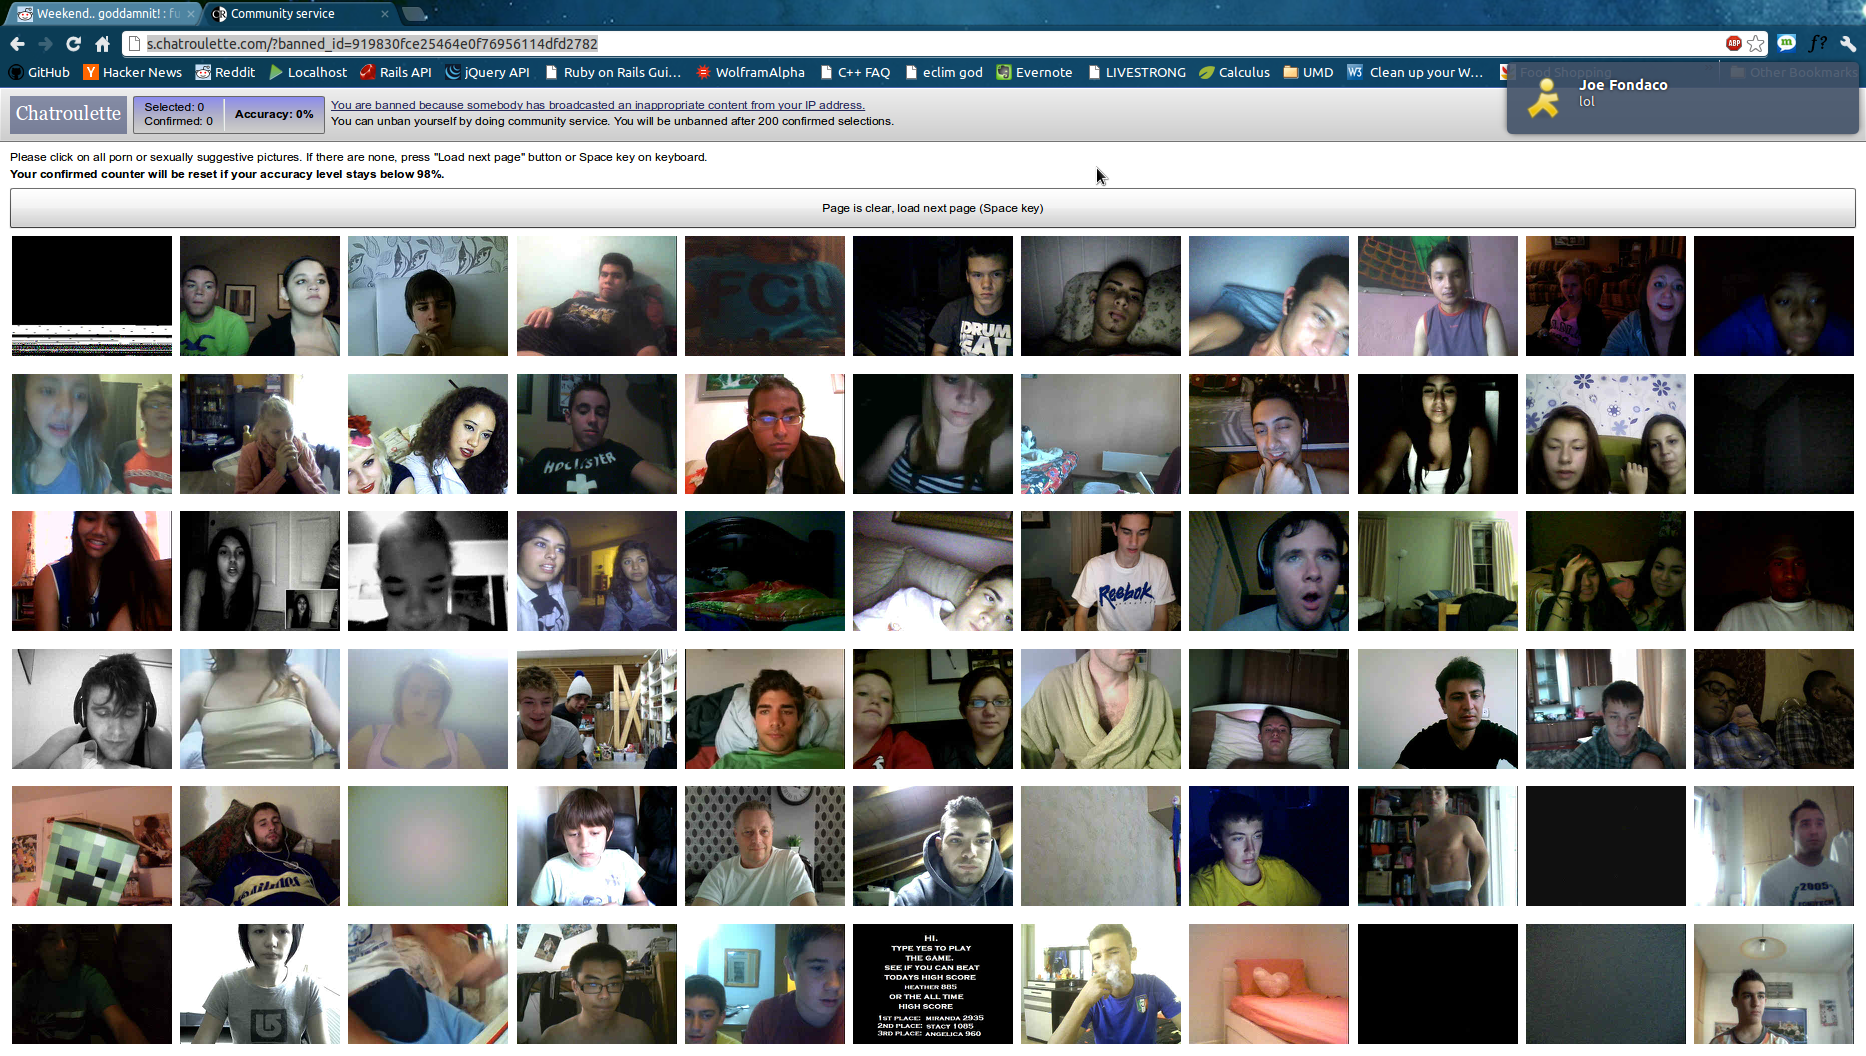Select the green bathrobe thumbnail
The image size is (1866, 1056).
tap(1101, 709)
